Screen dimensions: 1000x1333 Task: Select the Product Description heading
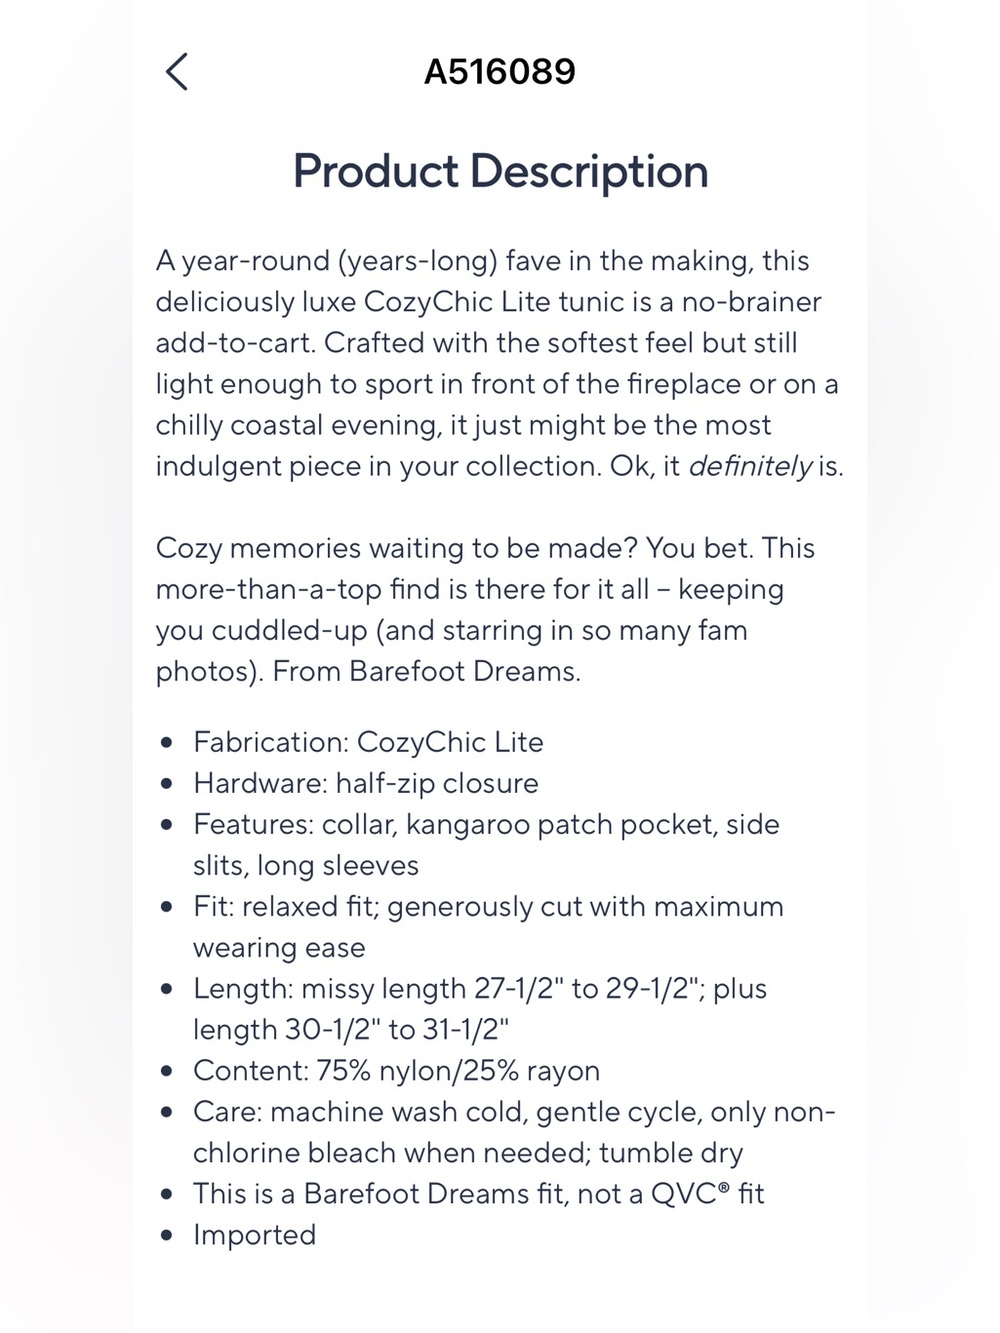[x=500, y=171]
